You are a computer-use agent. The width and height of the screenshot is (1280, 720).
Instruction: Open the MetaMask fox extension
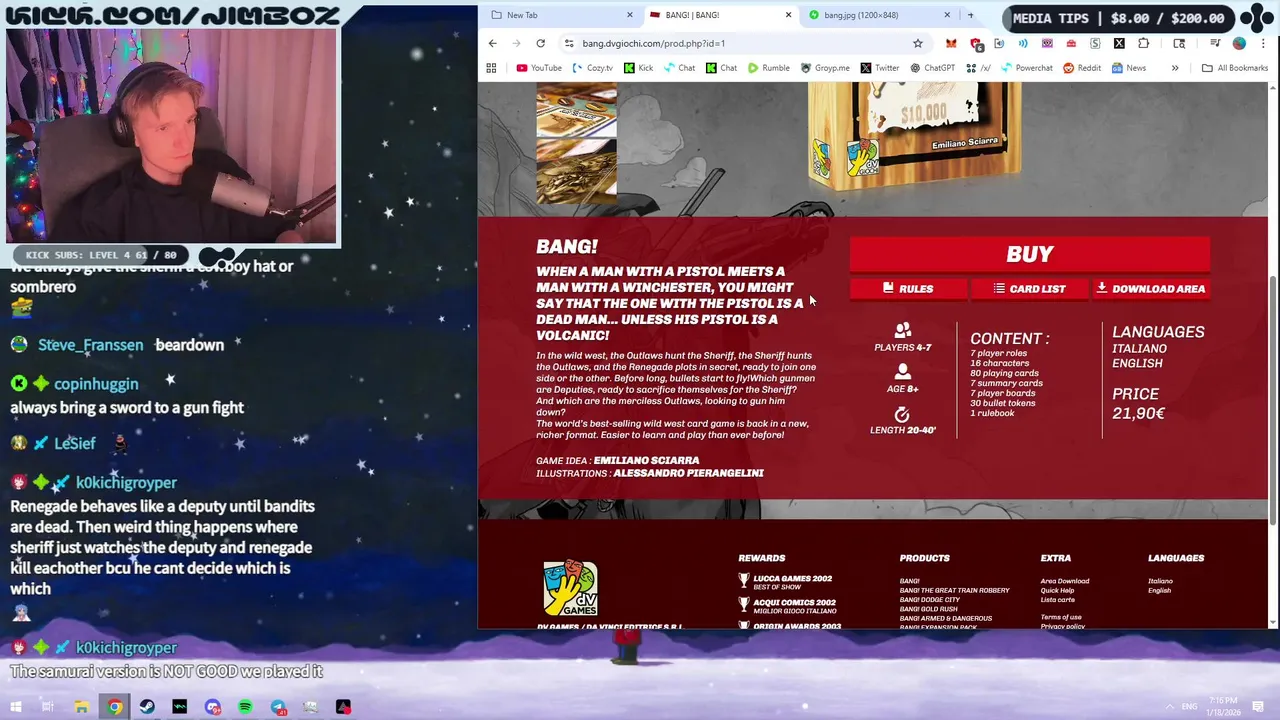951,43
